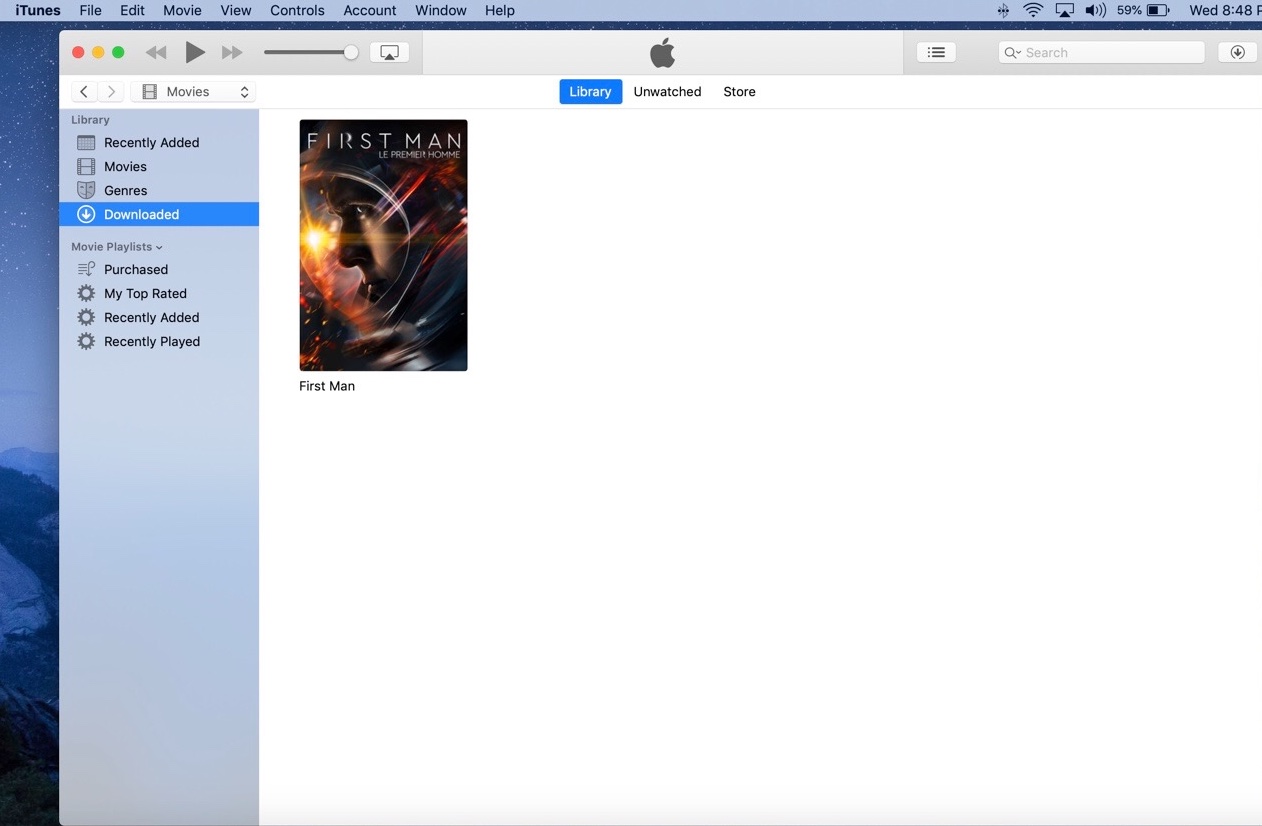Click the Play button in the toolbar
Image resolution: width=1262 pixels, height=826 pixels.
(x=195, y=52)
